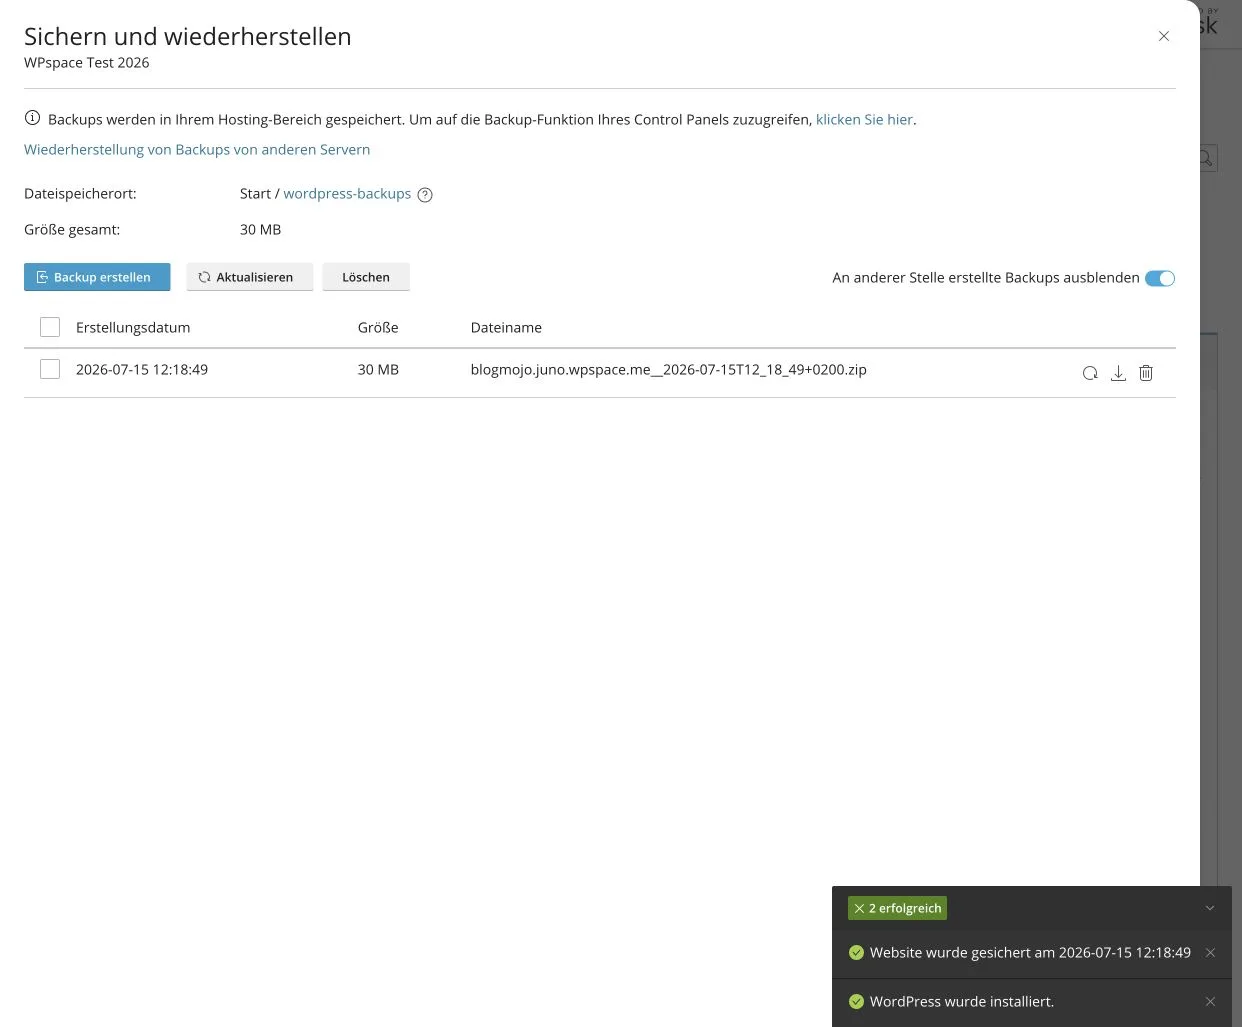Select all backups with header checkbox
This screenshot has width=1242, height=1027.
50,327
